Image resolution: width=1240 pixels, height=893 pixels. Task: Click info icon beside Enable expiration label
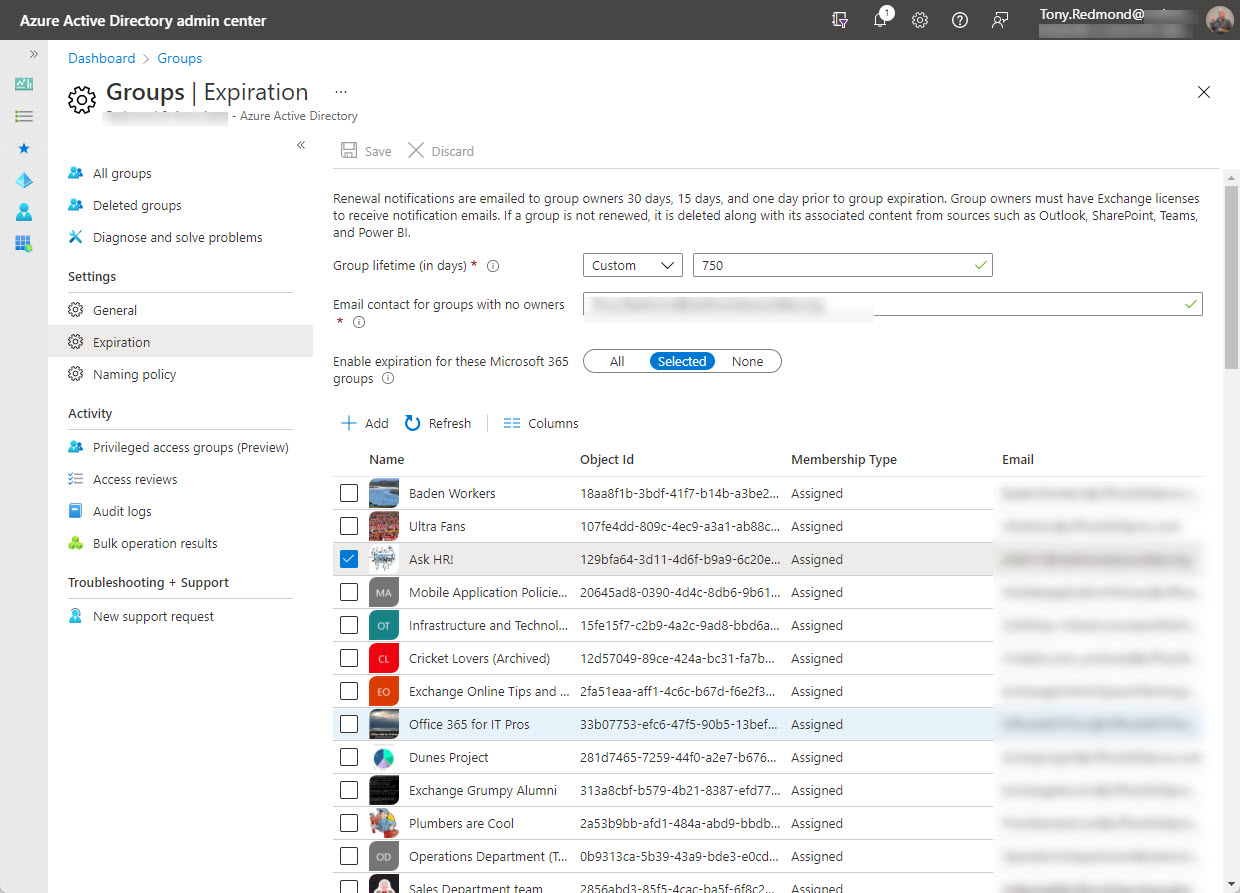click(388, 379)
